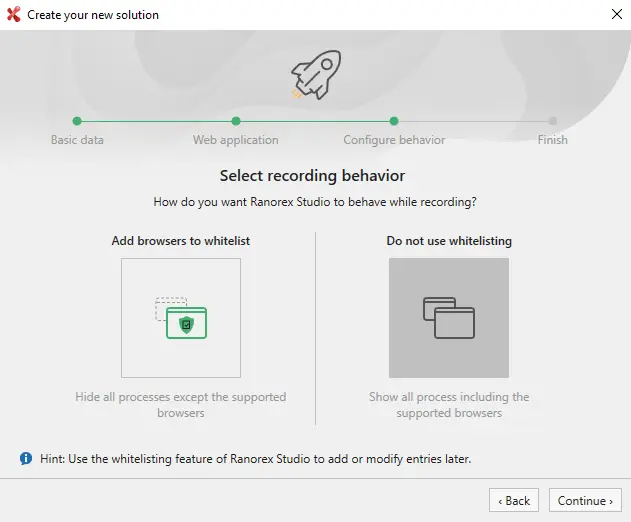Open the Configure behavior step label

pos(394,140)
